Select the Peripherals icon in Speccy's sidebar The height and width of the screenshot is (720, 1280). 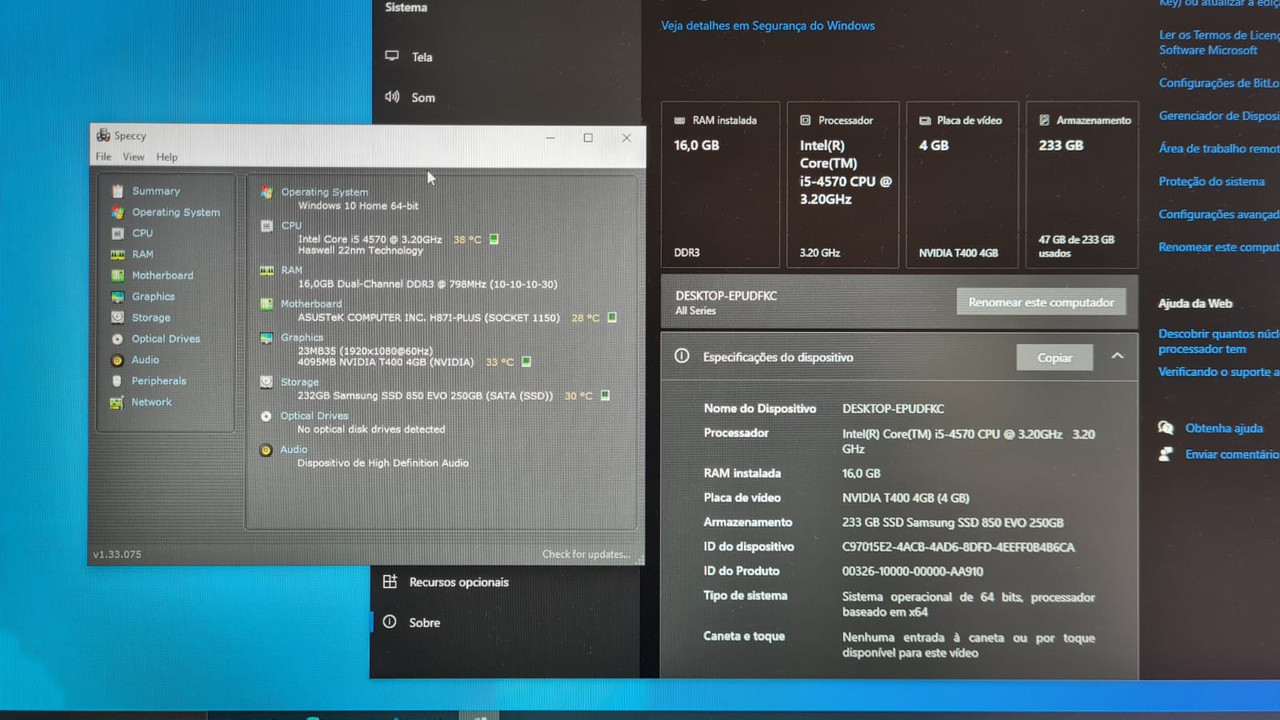point(117,381)
